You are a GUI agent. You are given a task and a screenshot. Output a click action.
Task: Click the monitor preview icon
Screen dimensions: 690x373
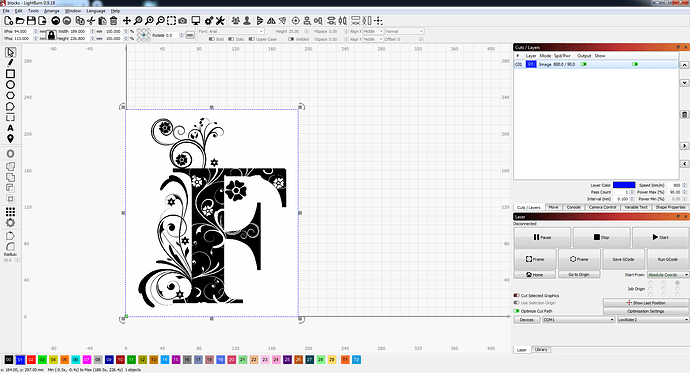[x=196, y=21]
